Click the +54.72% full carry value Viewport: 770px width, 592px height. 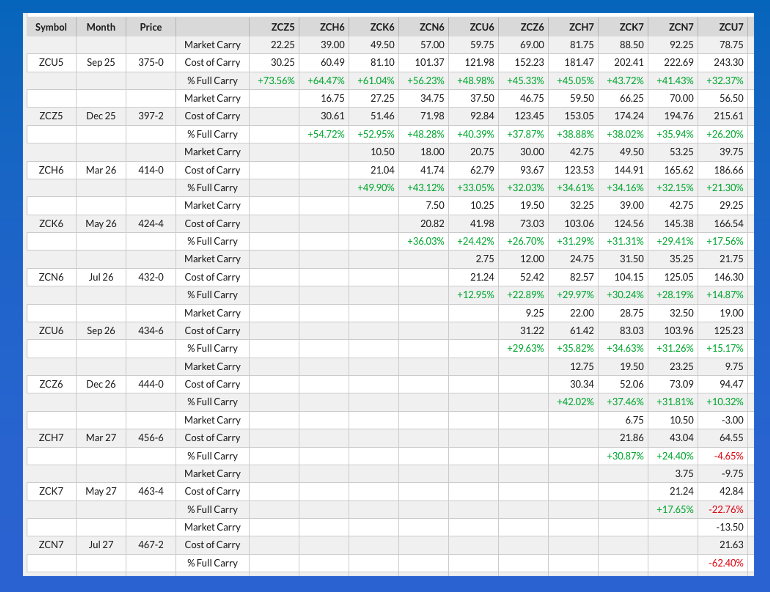326,134
